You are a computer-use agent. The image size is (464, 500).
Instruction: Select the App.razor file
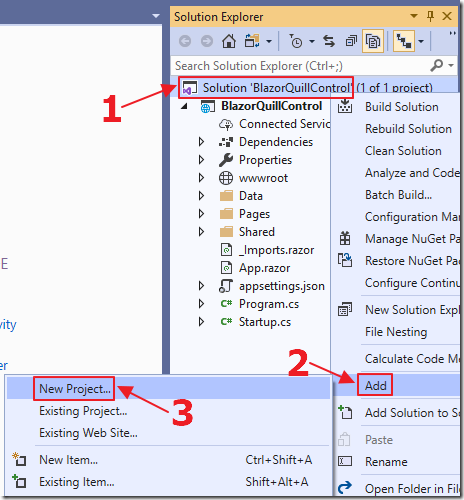pos(264,268)
